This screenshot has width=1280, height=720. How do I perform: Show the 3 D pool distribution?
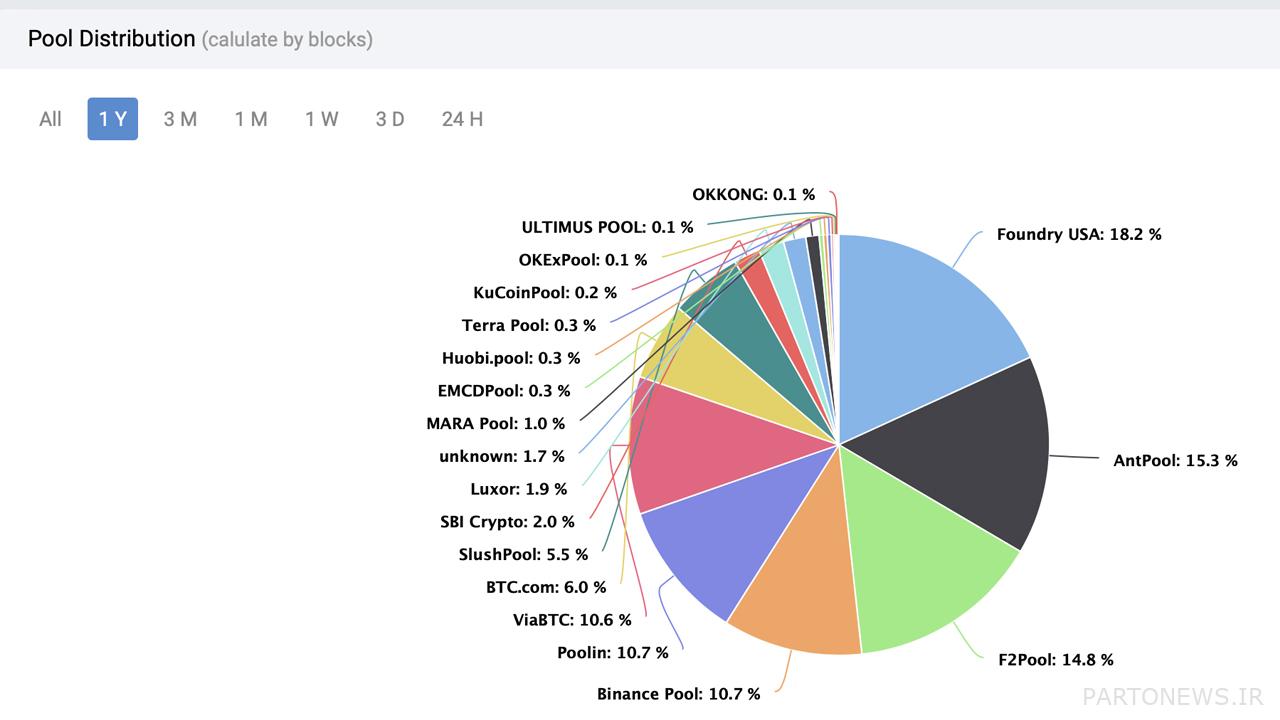(390, 119)
